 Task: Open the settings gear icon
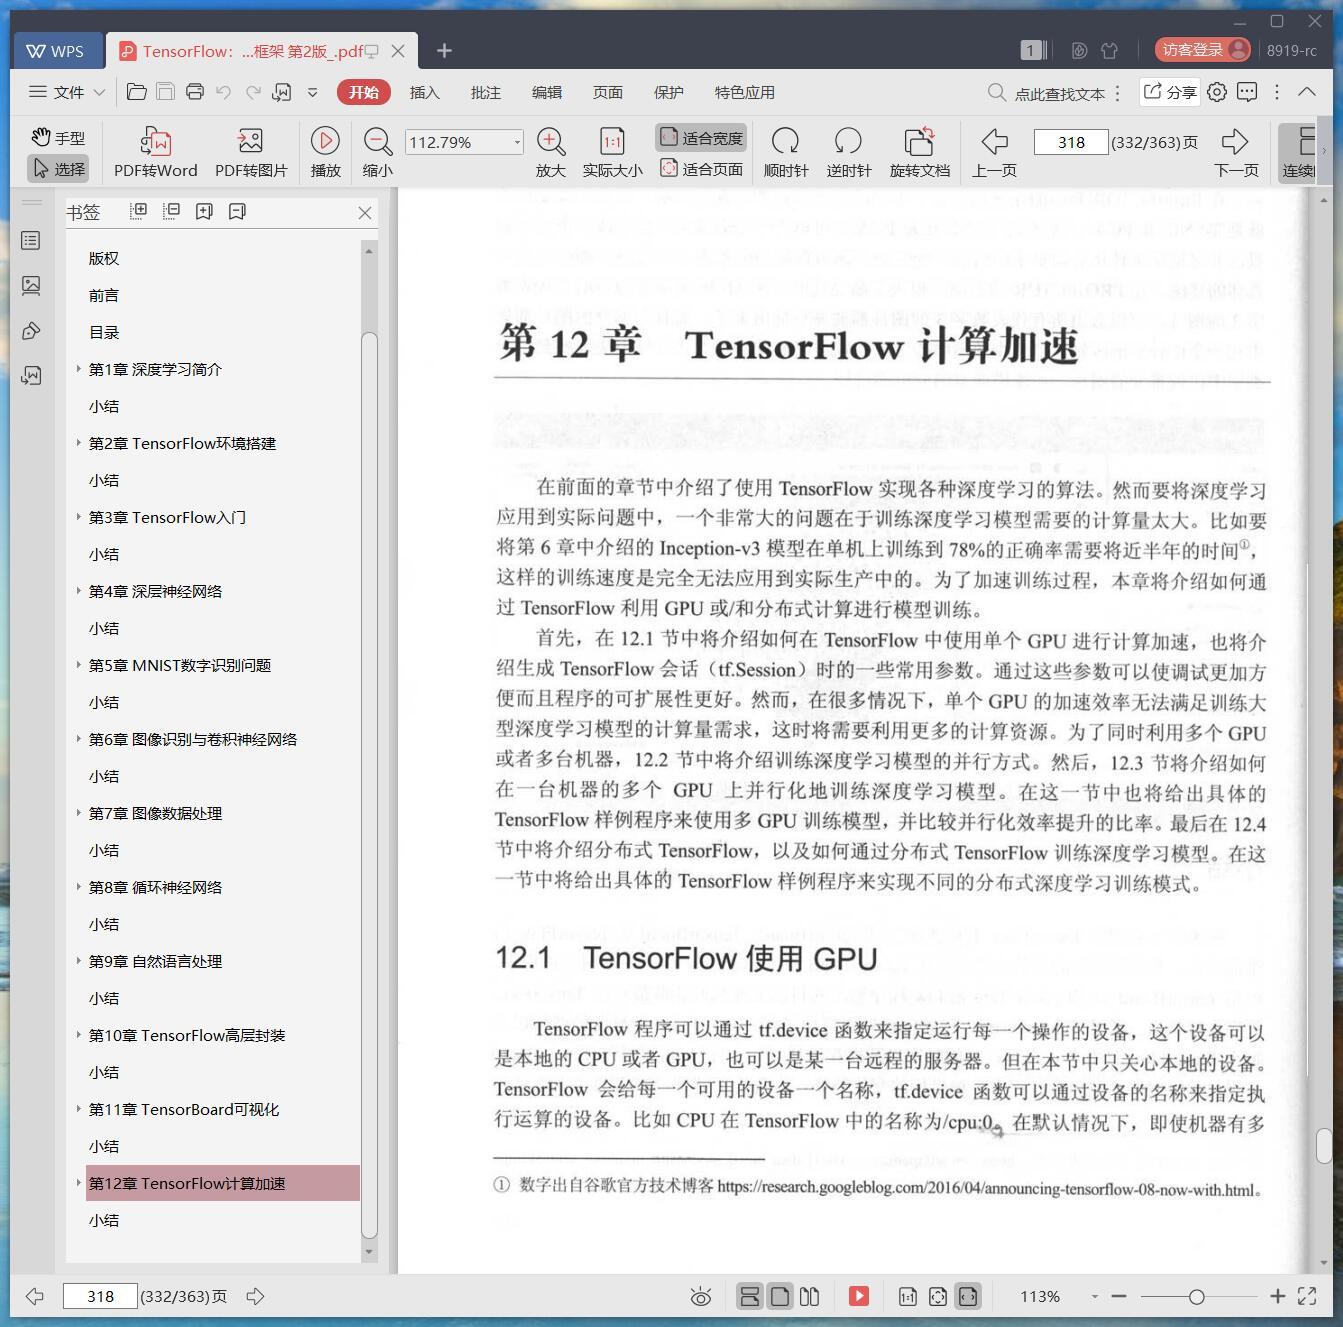(x=1217, y=92)
